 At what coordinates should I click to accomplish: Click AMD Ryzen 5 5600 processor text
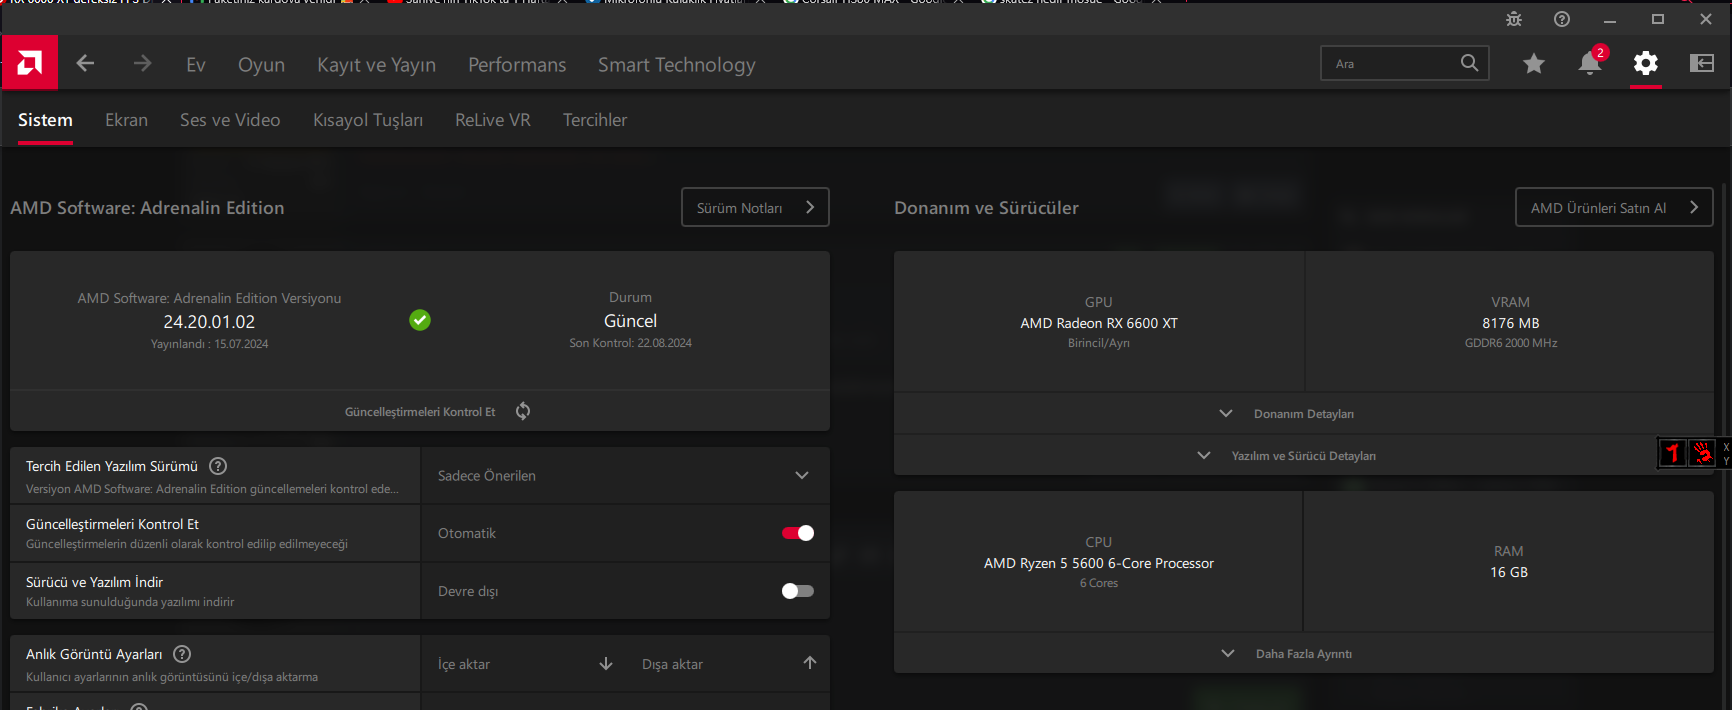(1099, 563)
